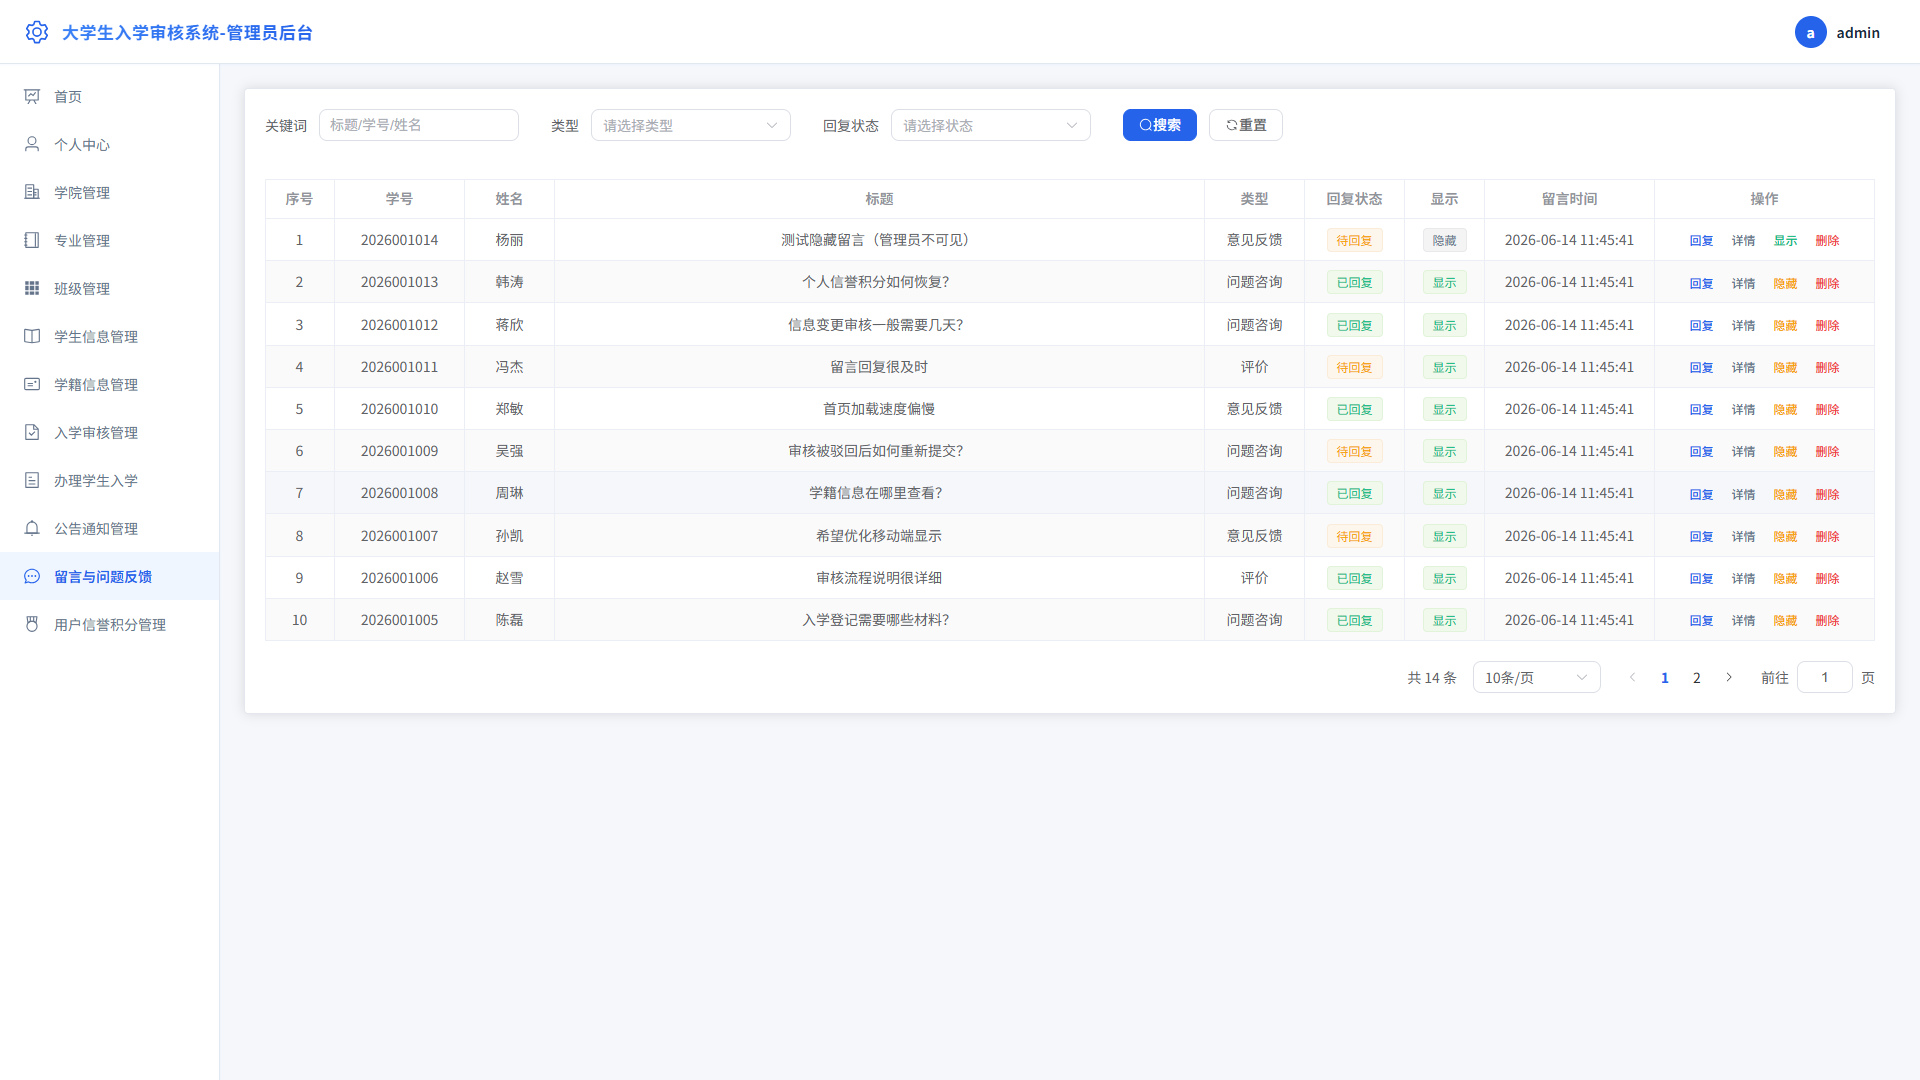Reply to 杨丽's message via 回复
This screenshot has width=1920, height=1080.
pyautogui.click(x=1701, y=241)
